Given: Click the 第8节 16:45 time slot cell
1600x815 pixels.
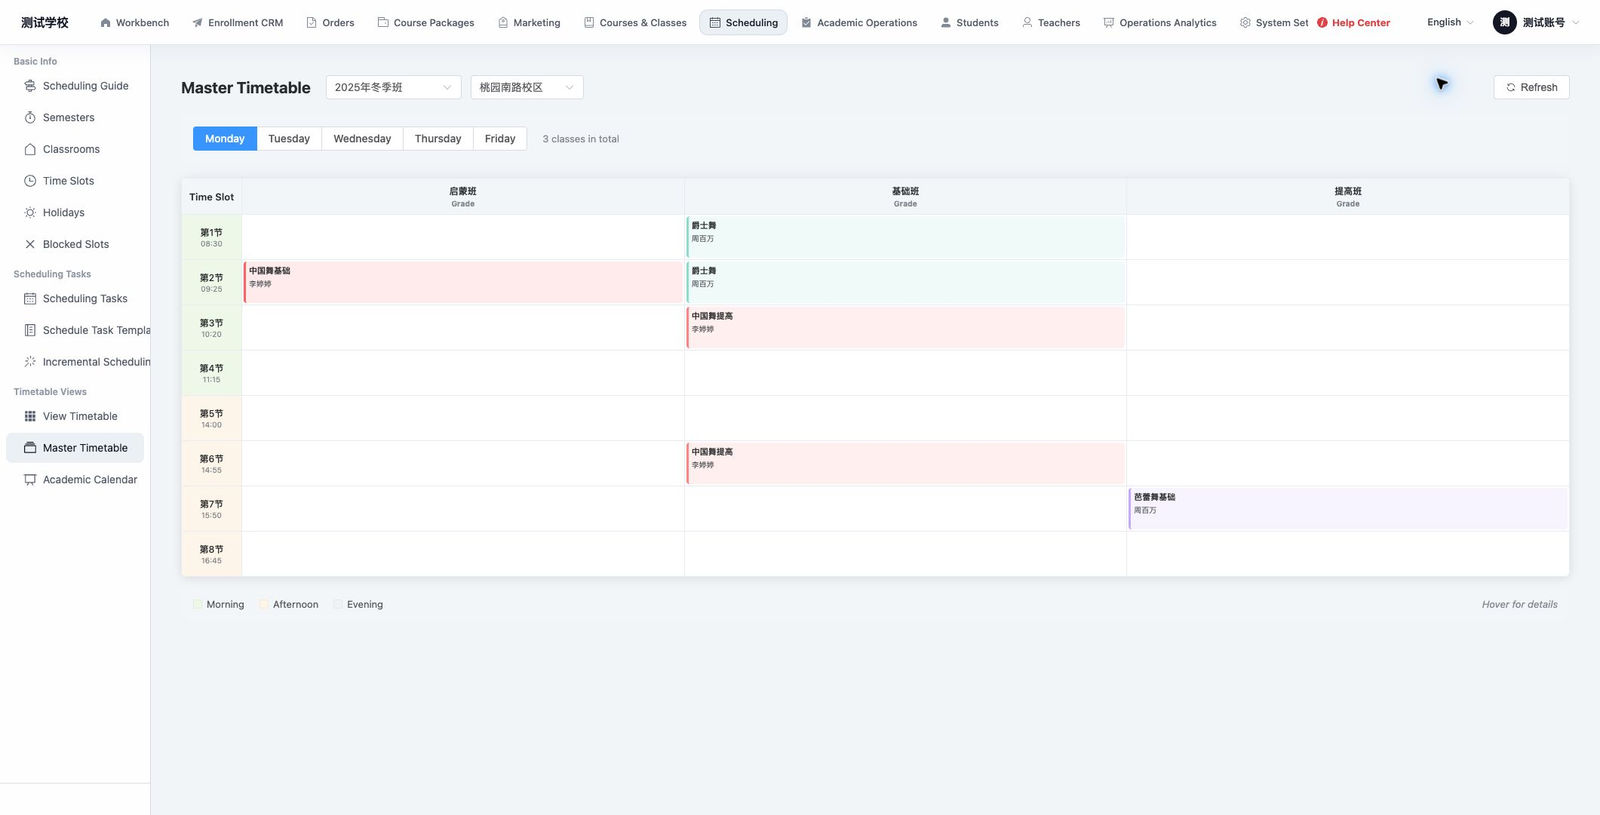Looking at the screenshot, I should tap(211, 554).
